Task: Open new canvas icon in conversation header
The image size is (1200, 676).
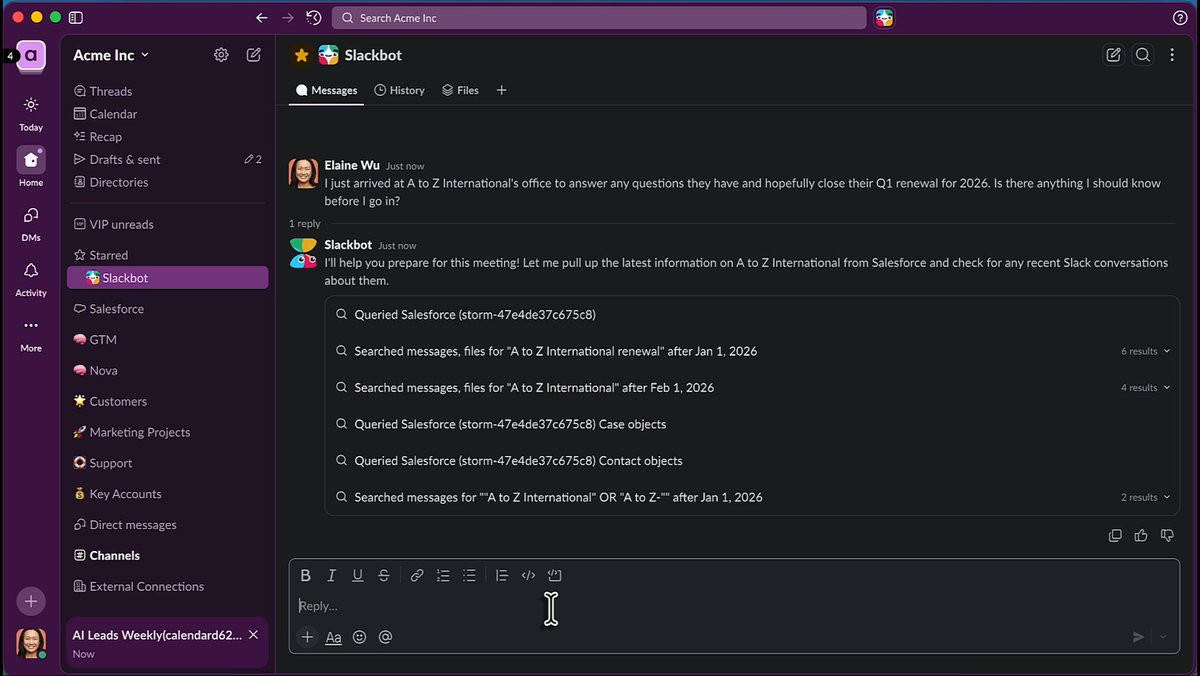Action: (x=1113, y=55)
